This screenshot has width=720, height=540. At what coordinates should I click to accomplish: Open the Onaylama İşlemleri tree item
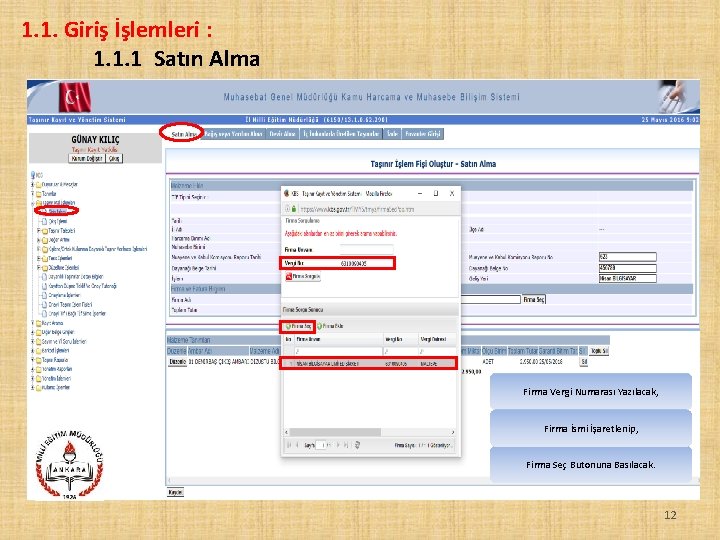[x=64, y=295]
